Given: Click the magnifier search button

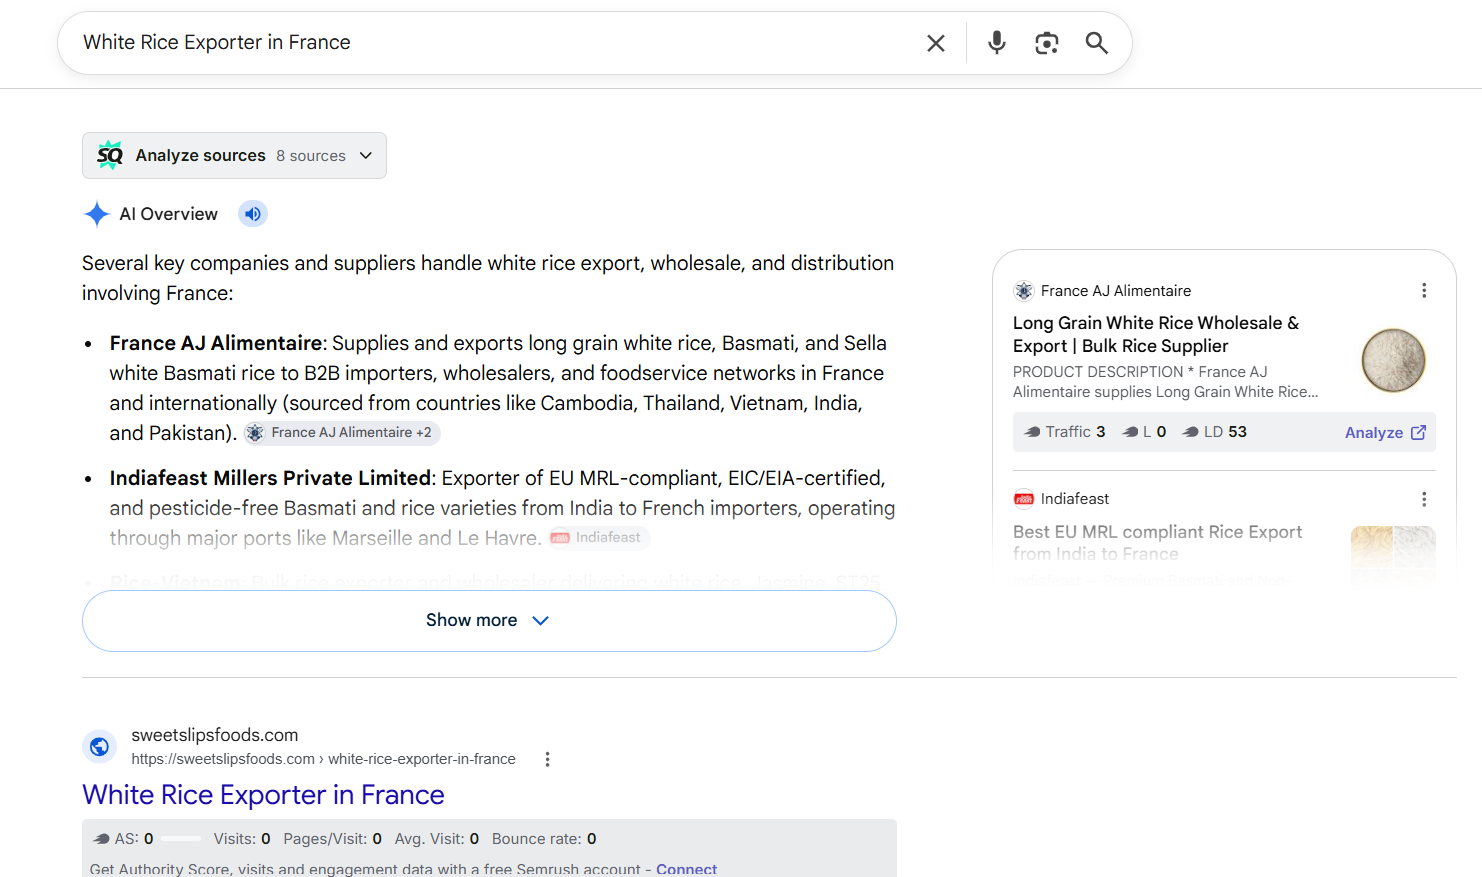Looking at the screenshot, I should pos(1096,43).
